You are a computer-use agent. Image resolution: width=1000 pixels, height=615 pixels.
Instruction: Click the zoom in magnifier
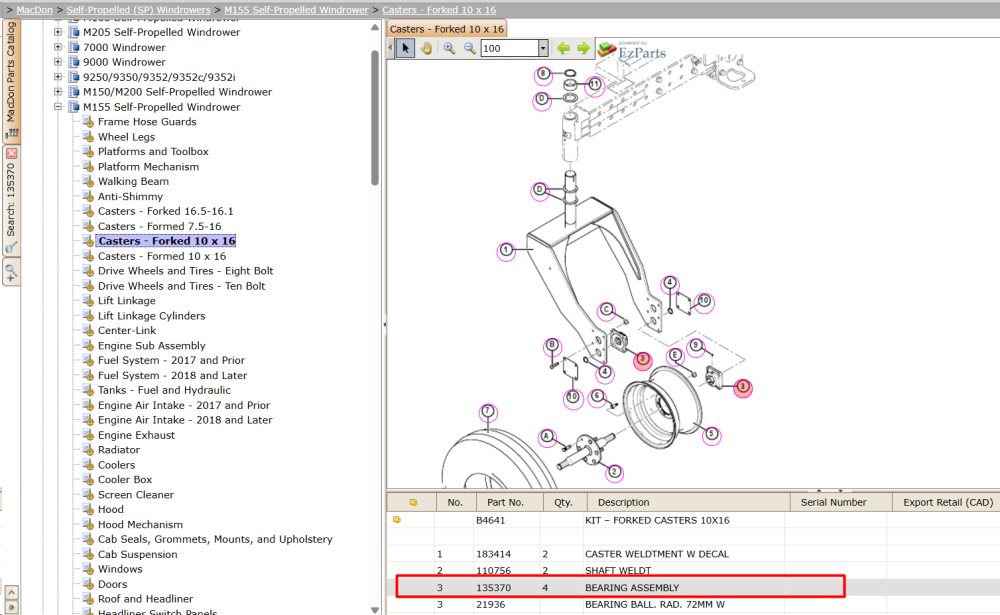pos(449,48)
